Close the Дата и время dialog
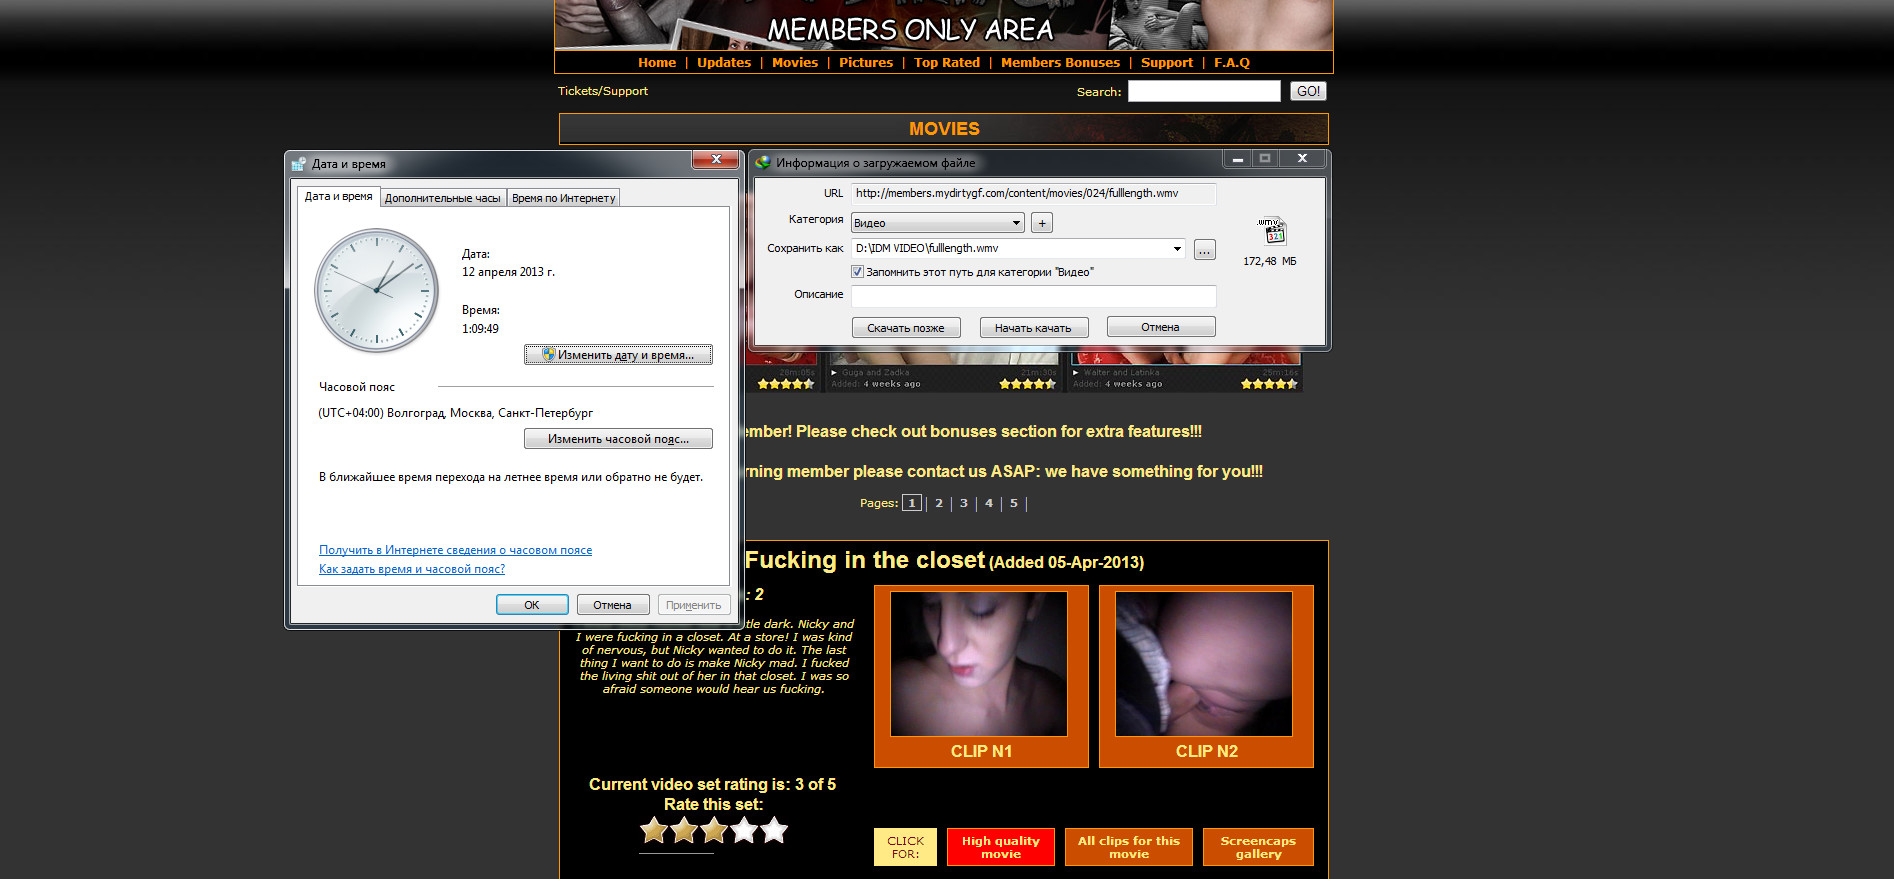Screen dimensions: 1894x879 click(715, 160)
